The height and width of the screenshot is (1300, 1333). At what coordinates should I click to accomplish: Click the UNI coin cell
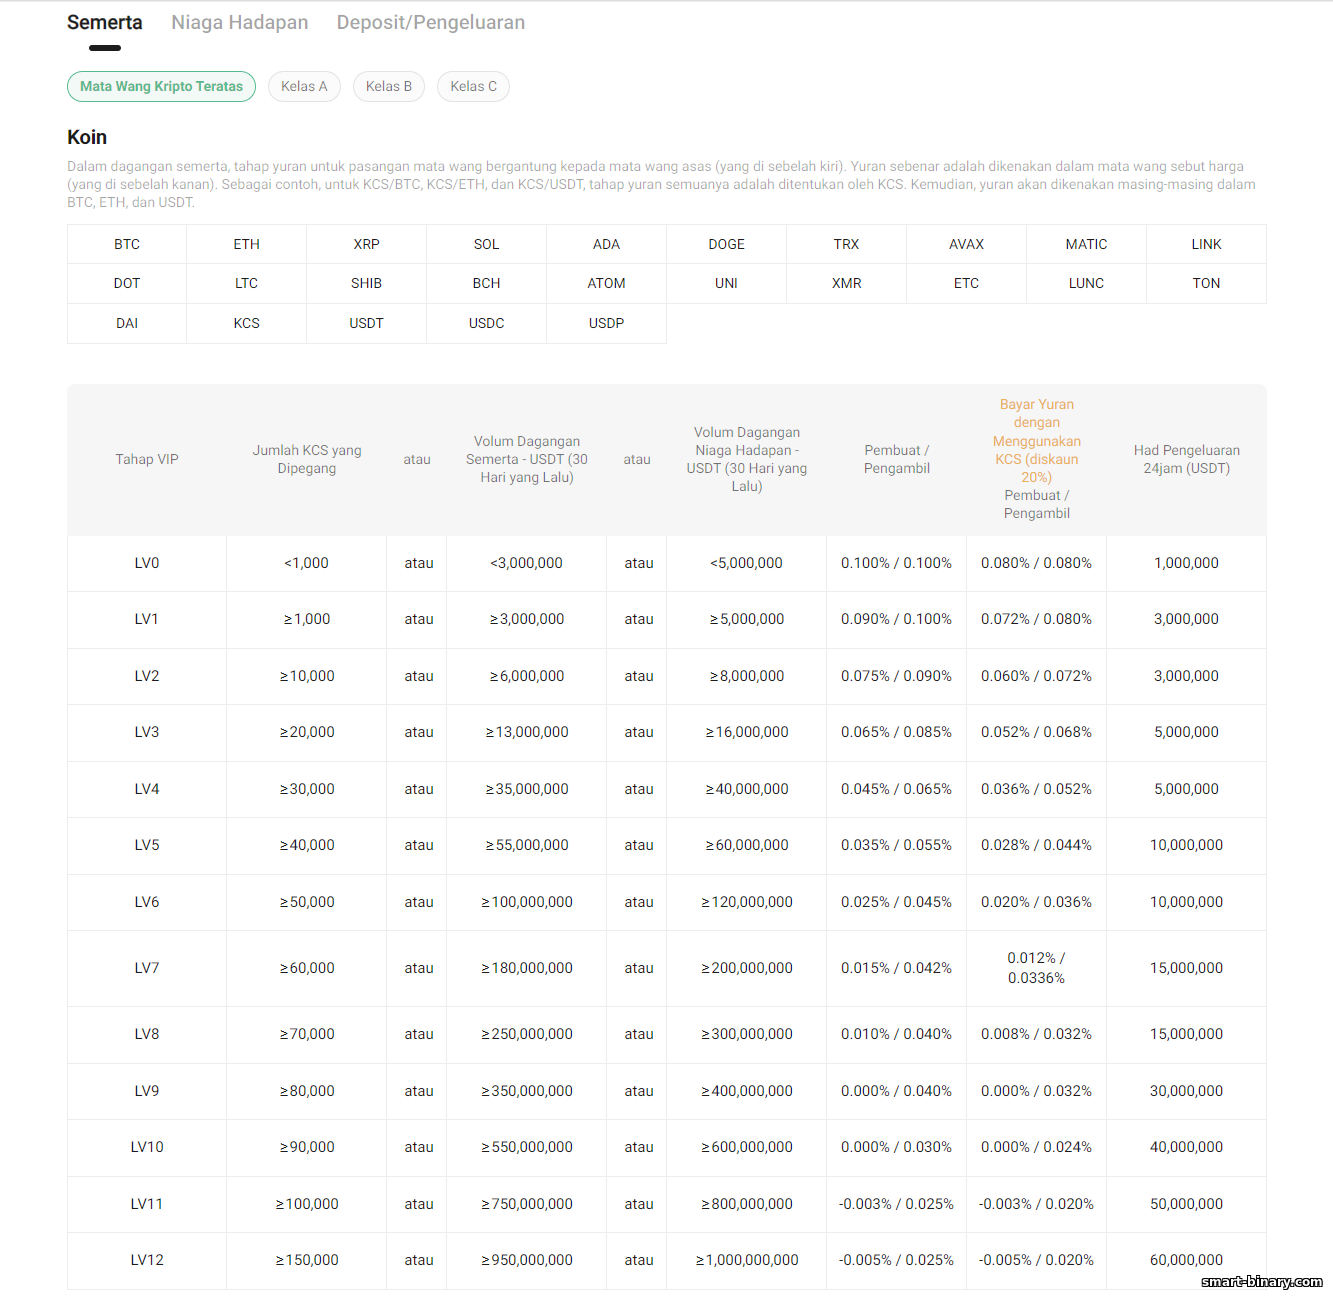[x=727, y=284]
